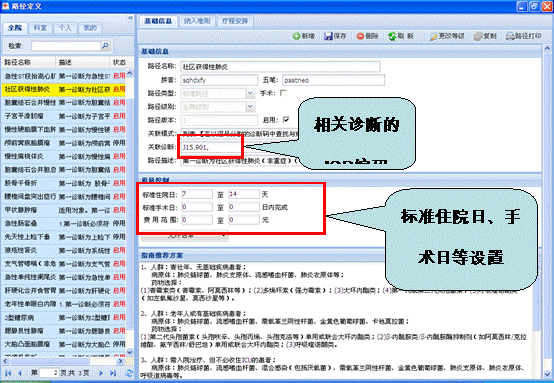
Task: Select the 股骨干骨折 pathway row
Action: pos(64,183)
